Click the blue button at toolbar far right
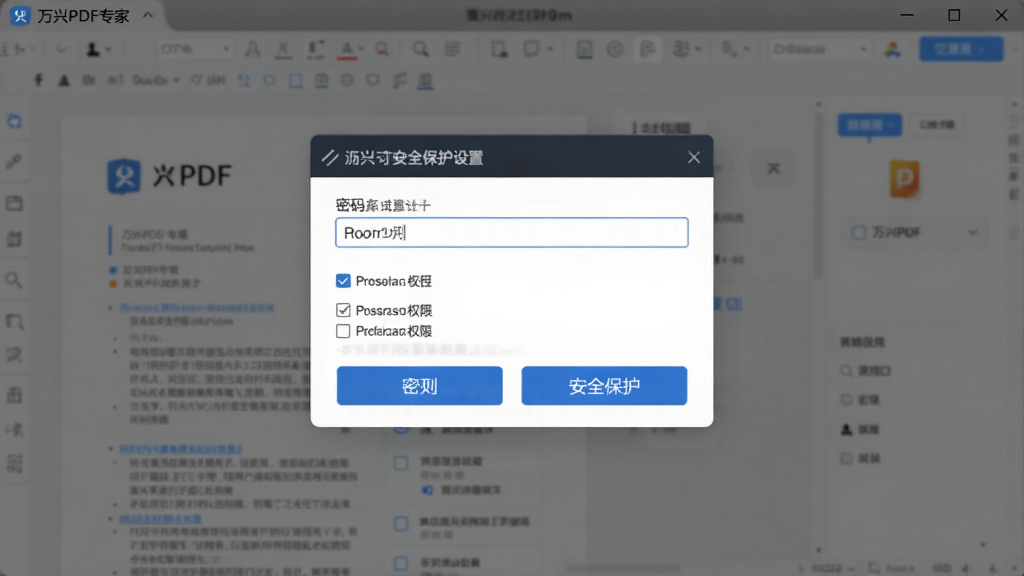Viewport: 1024px width, 576px height. (x=961, y=49)
